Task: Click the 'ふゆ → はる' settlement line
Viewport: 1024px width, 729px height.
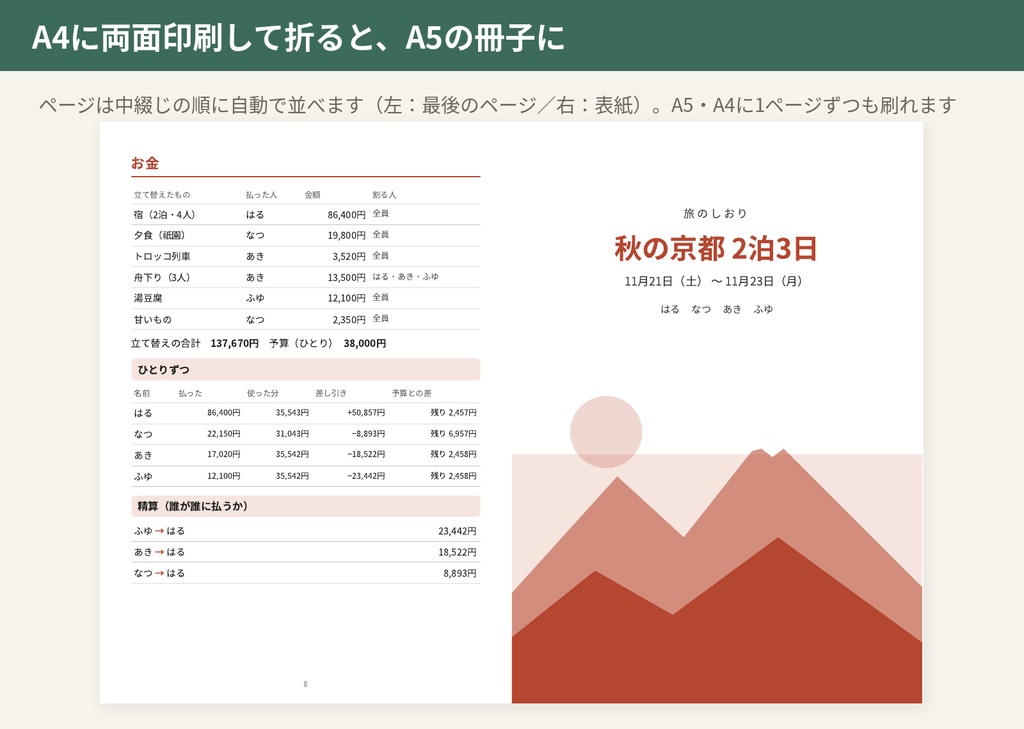Action: (159, 531)
